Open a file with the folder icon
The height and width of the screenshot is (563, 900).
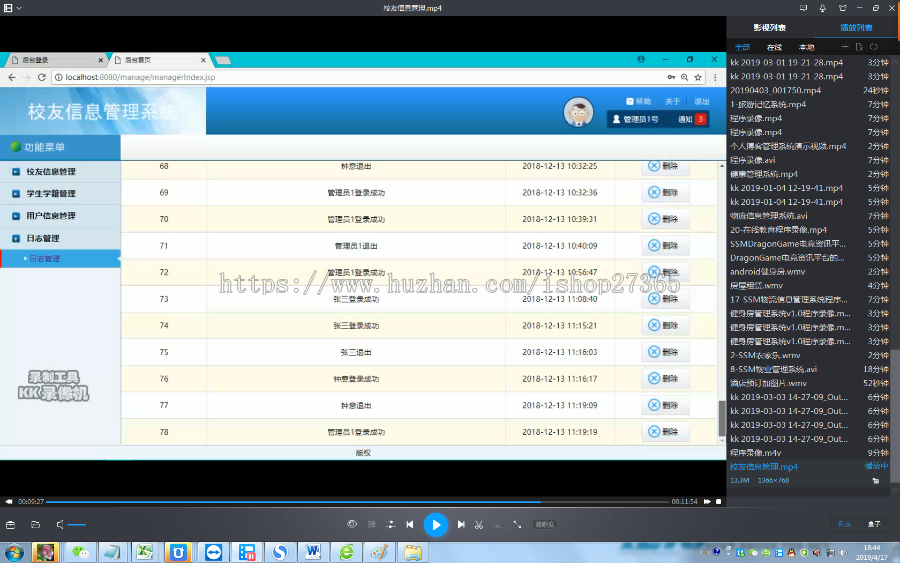[36, 525]
